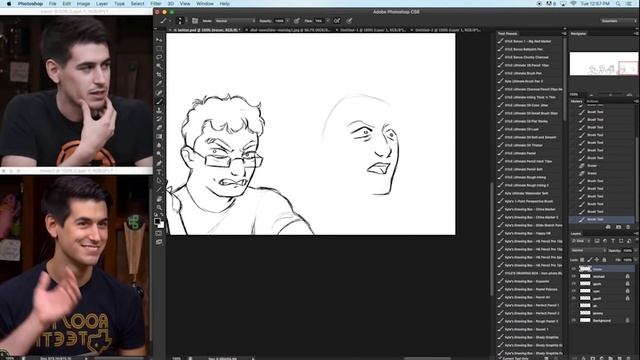The height and width of the screenshot is (360, 640).
Task: Select the Clone Stamp tool
Action: click(x=159, y=110)
